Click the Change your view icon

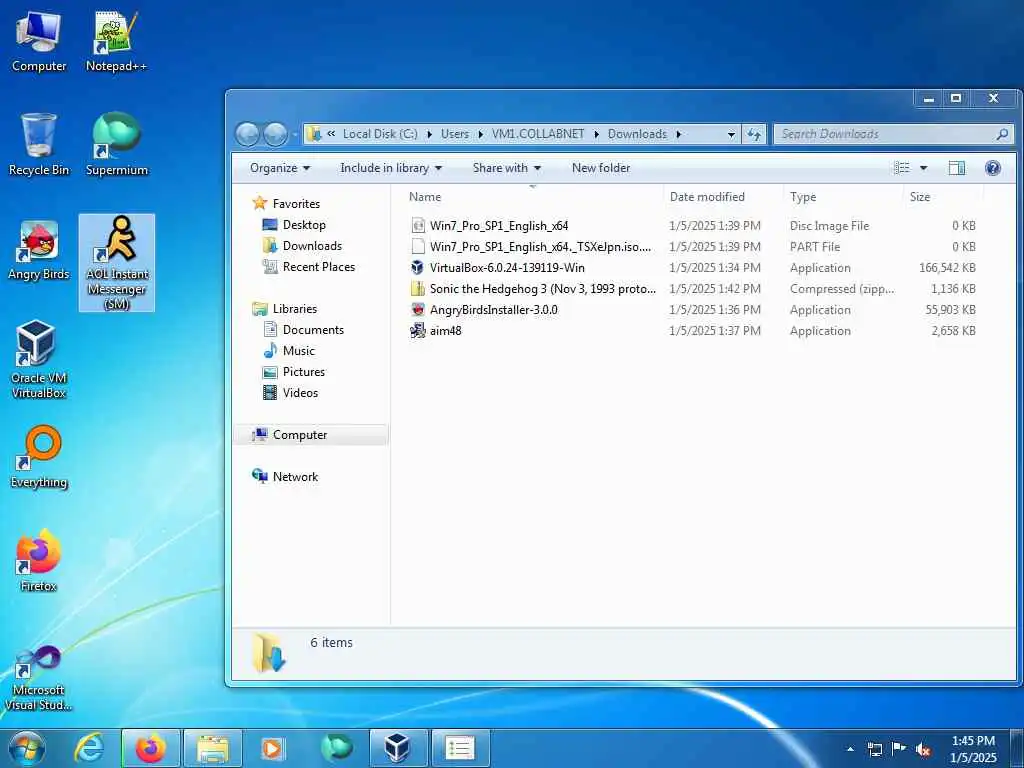click(902, 168)
